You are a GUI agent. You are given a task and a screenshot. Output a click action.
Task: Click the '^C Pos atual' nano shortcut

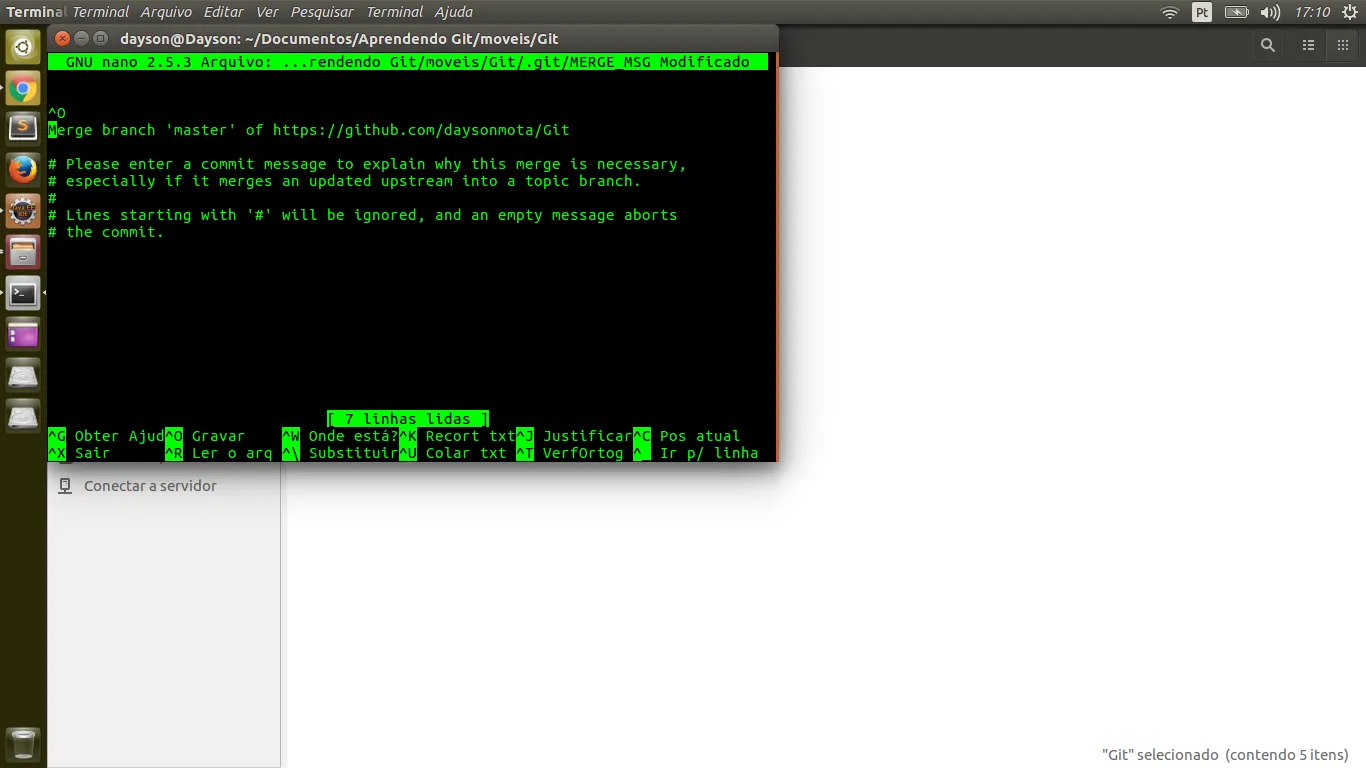coord(687,436)
